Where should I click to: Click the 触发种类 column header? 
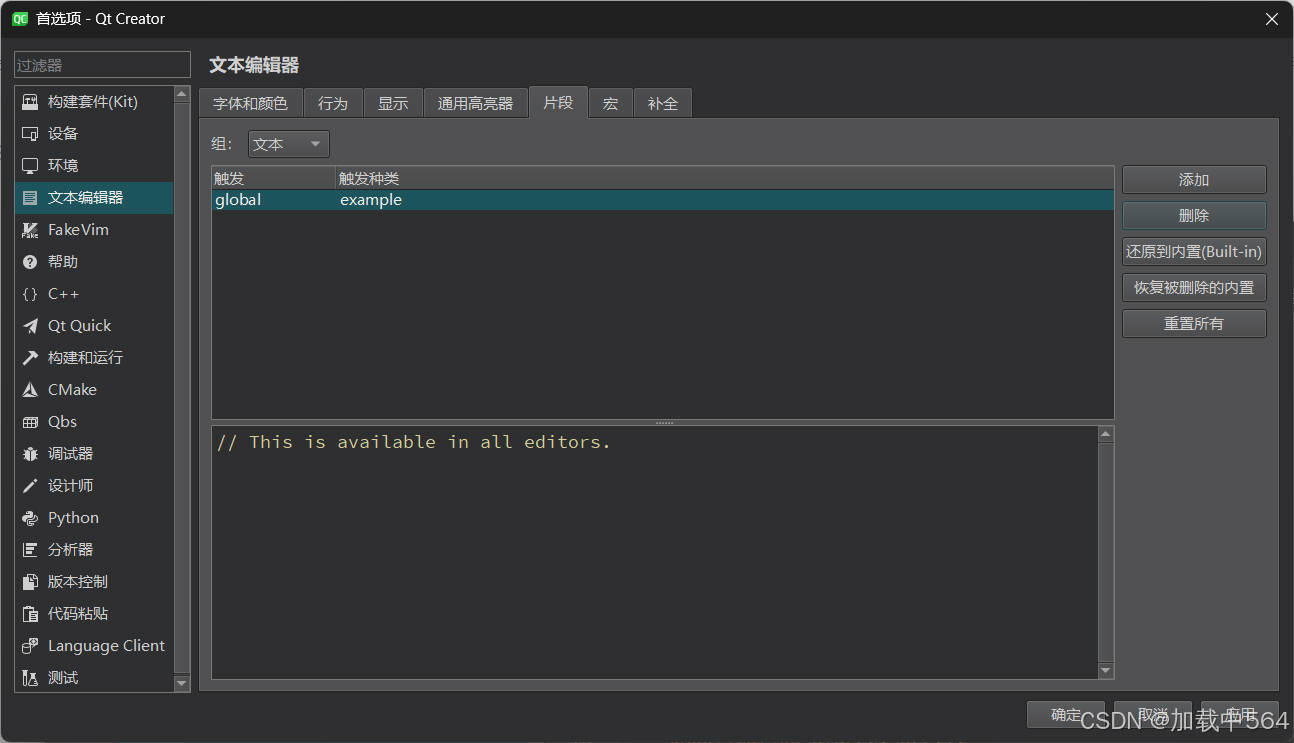pyautogui.click(x=725, y=178)
